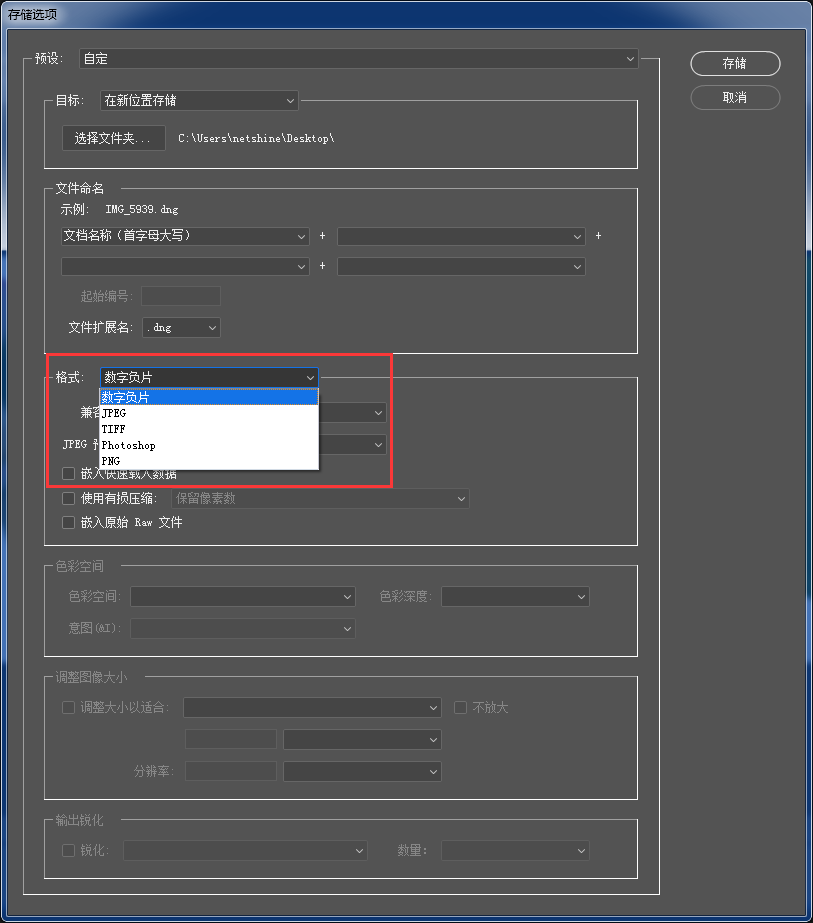Click the 起始编号 input field
813x923 pixels.
point(181,296)
